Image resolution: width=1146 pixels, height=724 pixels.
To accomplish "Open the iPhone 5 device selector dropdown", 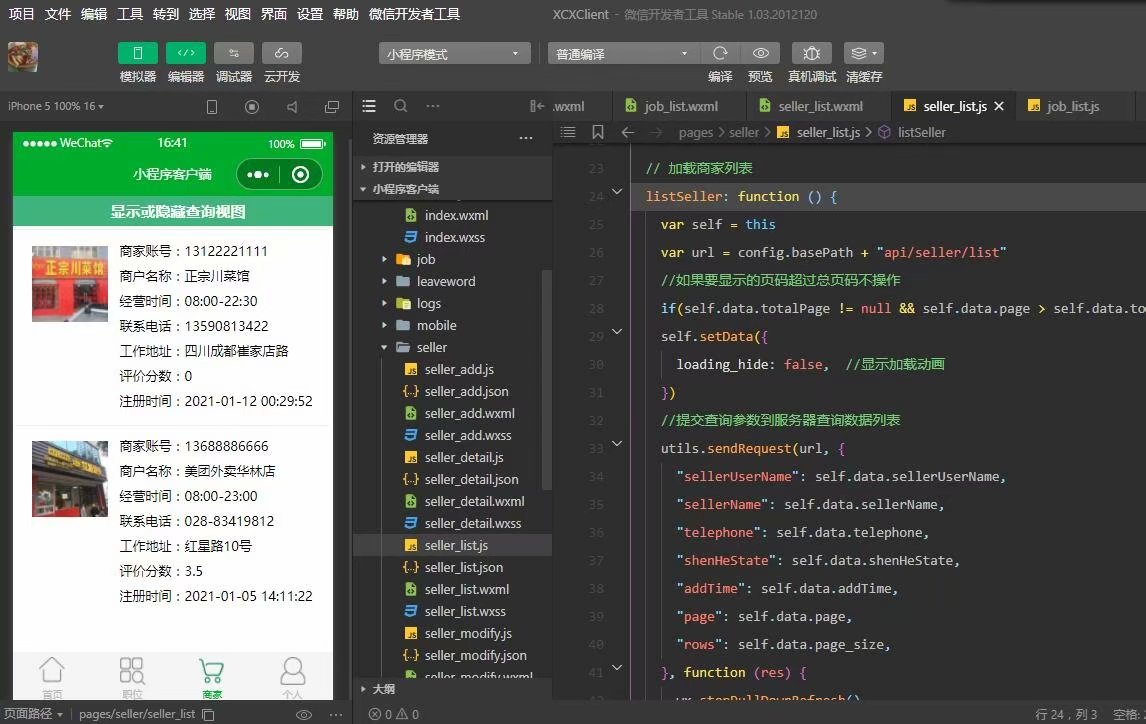I will coord(56,106).
